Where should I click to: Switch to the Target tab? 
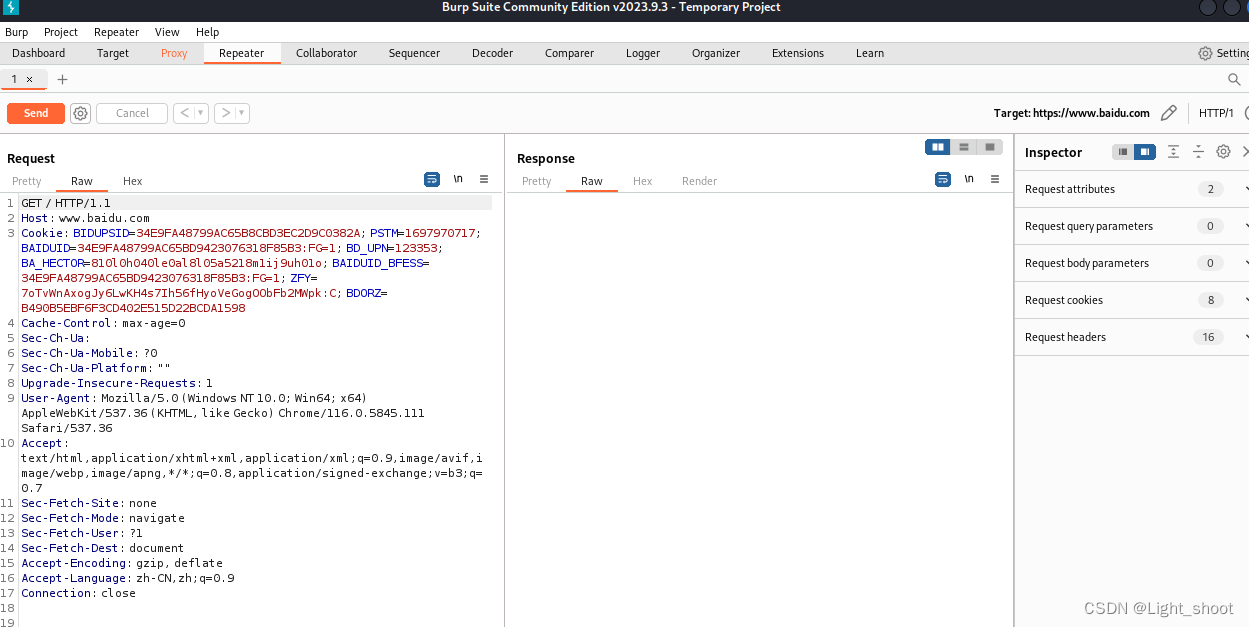(x=113, y=53)
